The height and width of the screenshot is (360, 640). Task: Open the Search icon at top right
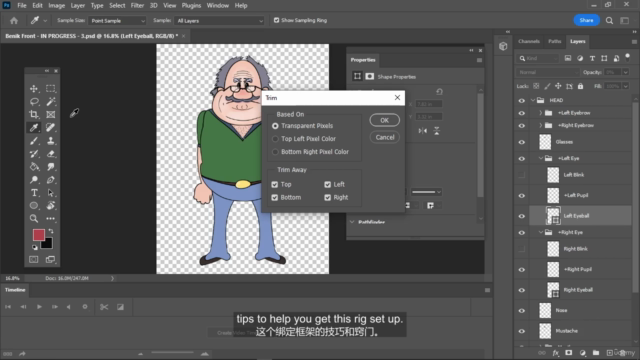[609, 20]
